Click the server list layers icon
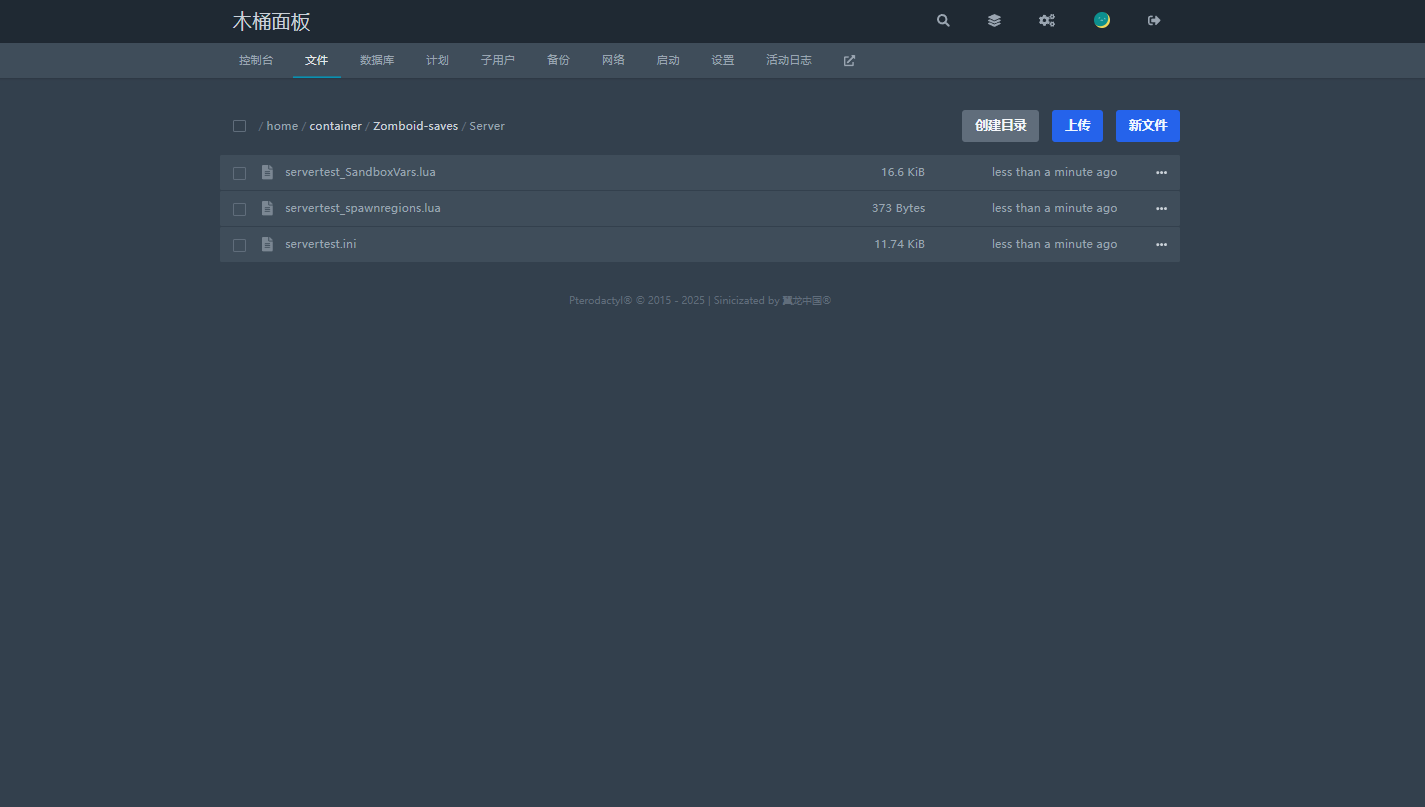 click(994, 21)
